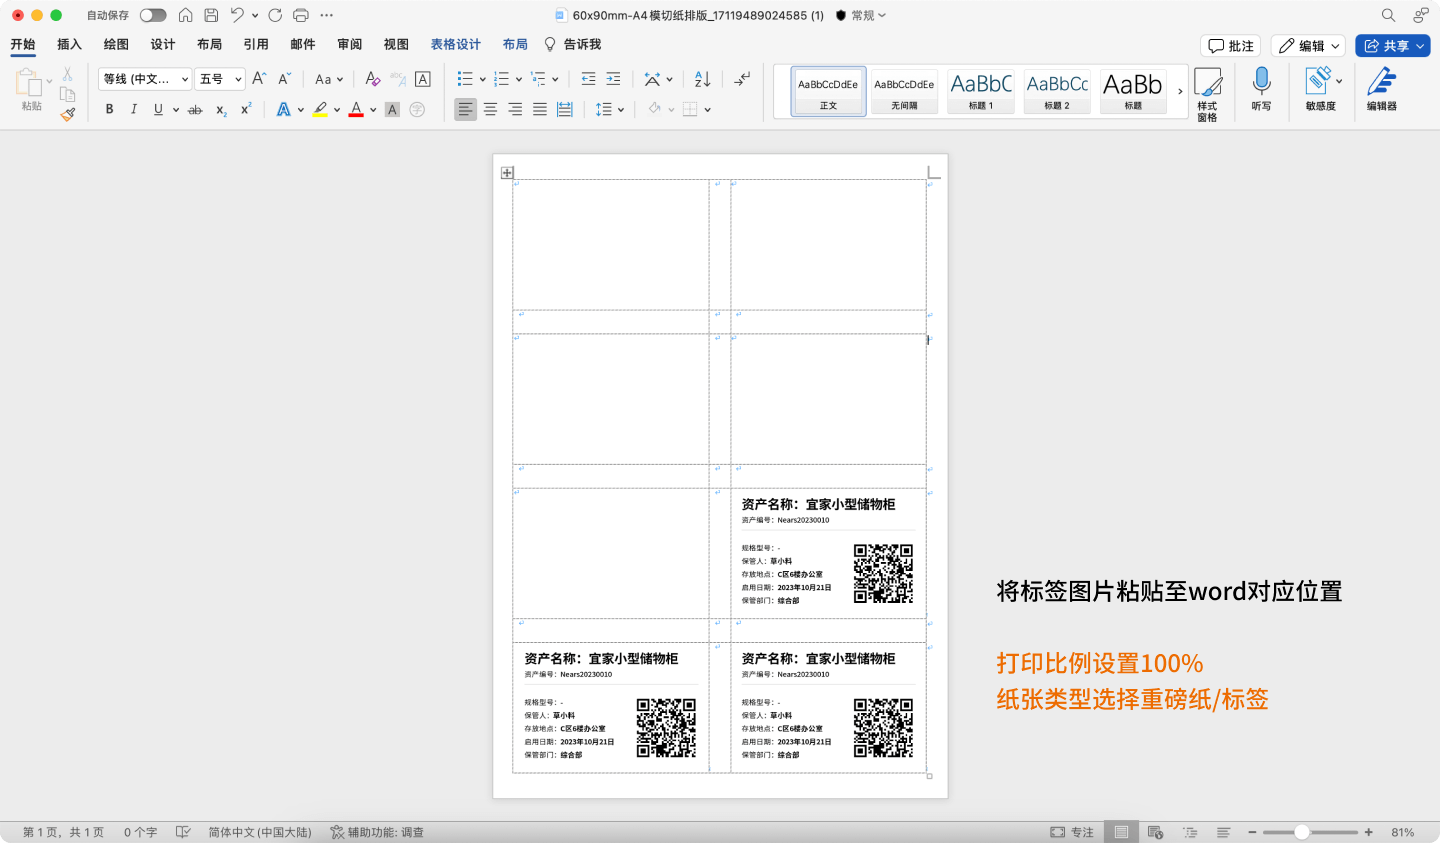This screenshot has width=1440, height=843.
Task: Apply red font color
Action: click(x=356, y=109)
